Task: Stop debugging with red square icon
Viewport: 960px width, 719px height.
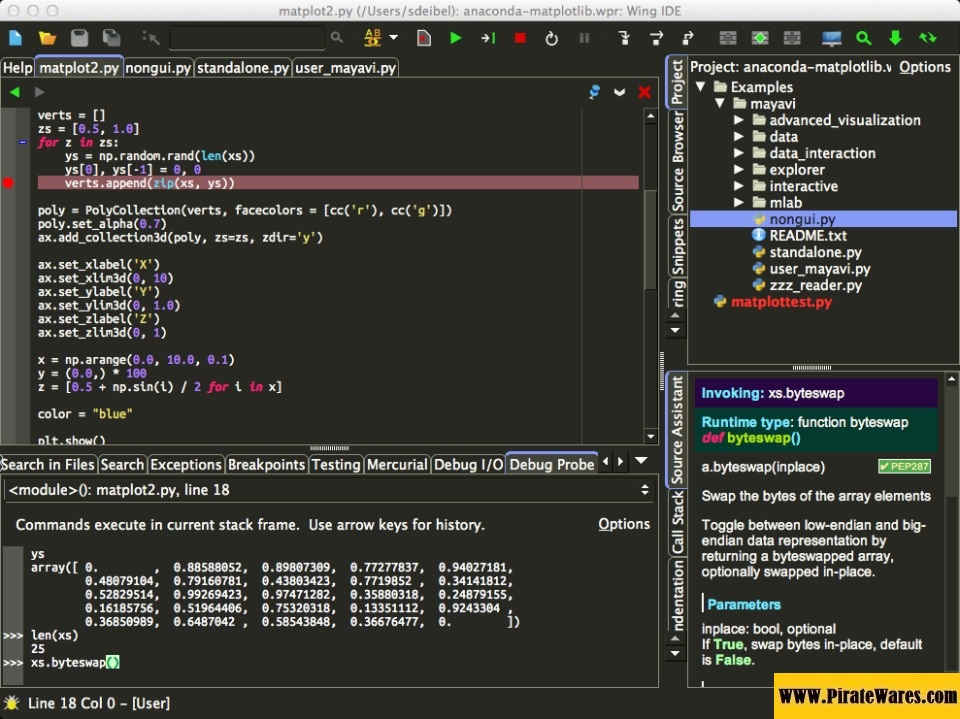Action: 520,38
